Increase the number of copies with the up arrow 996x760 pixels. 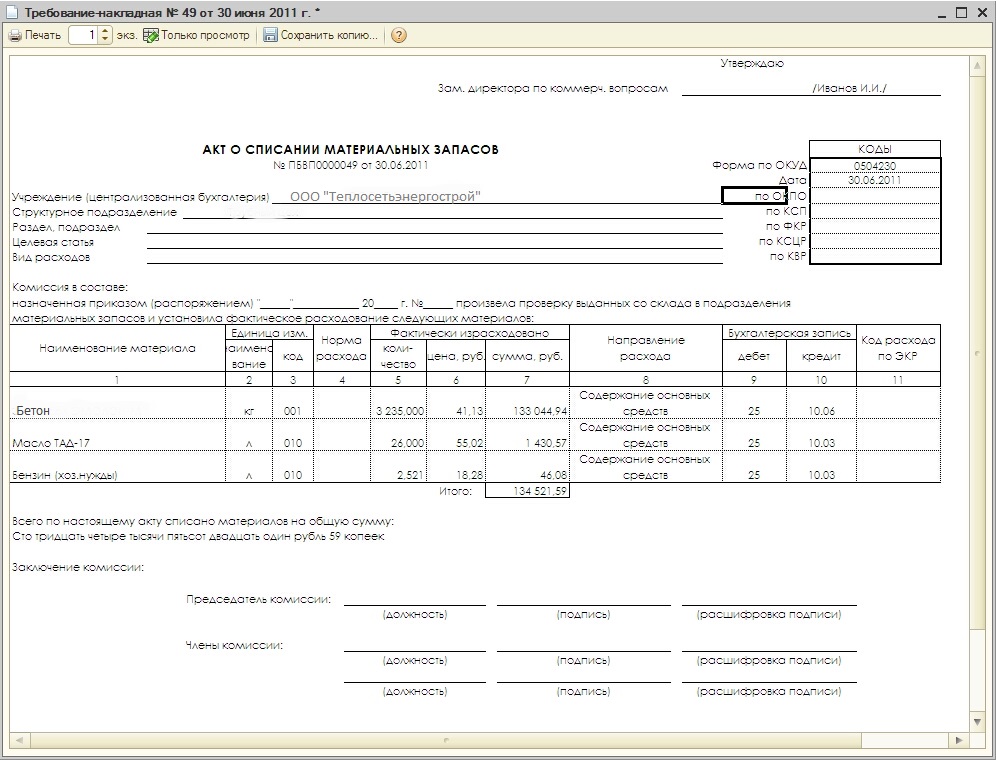[105, 31]
